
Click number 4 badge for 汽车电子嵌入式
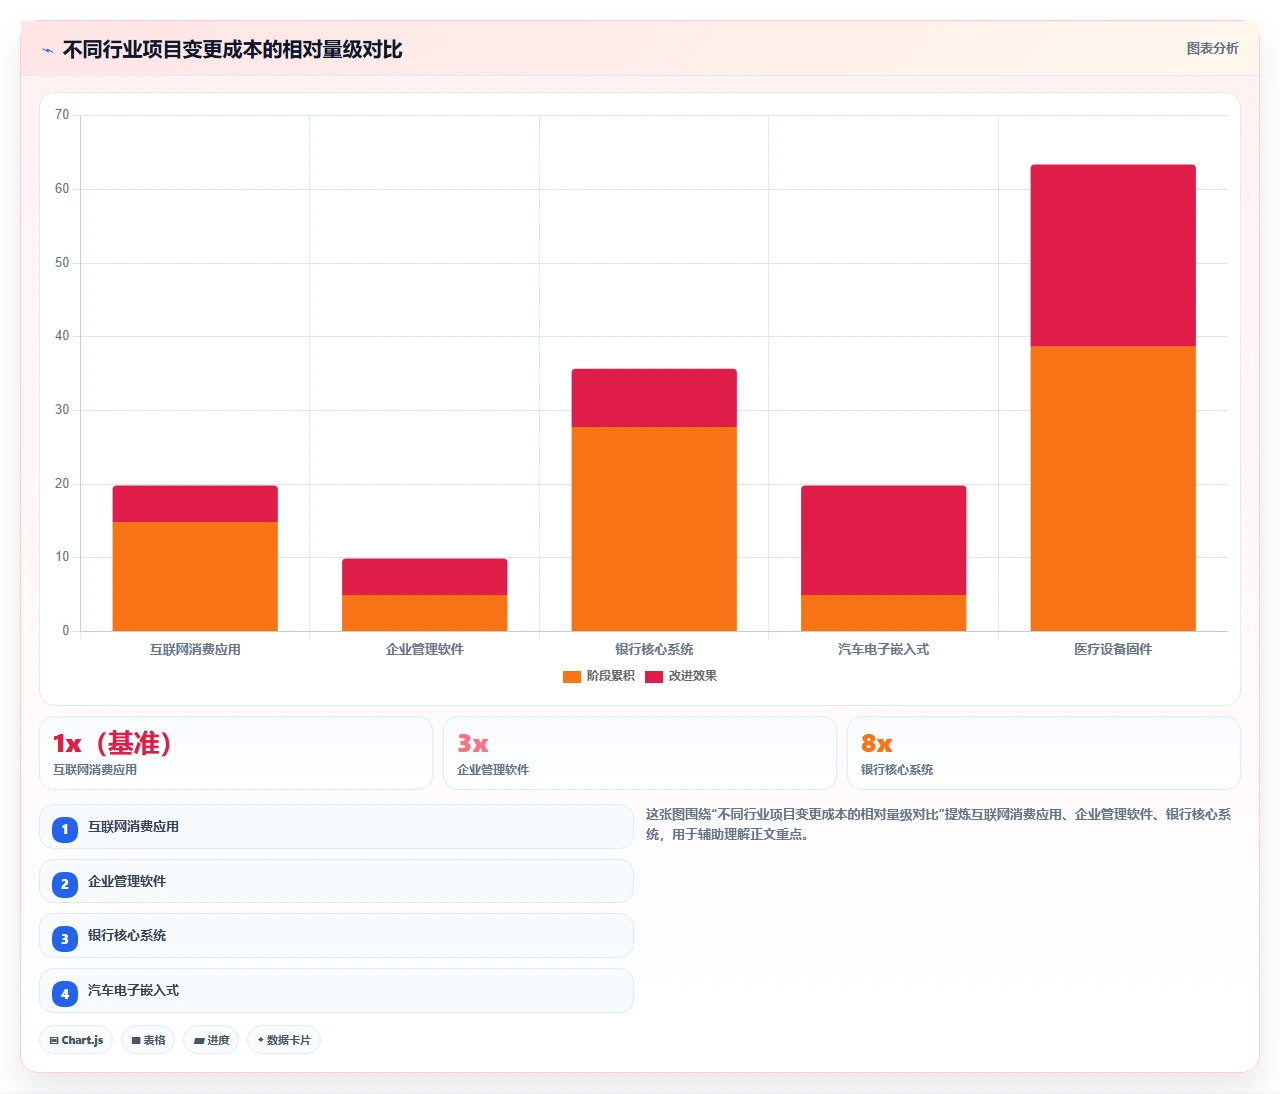[65, 993]
